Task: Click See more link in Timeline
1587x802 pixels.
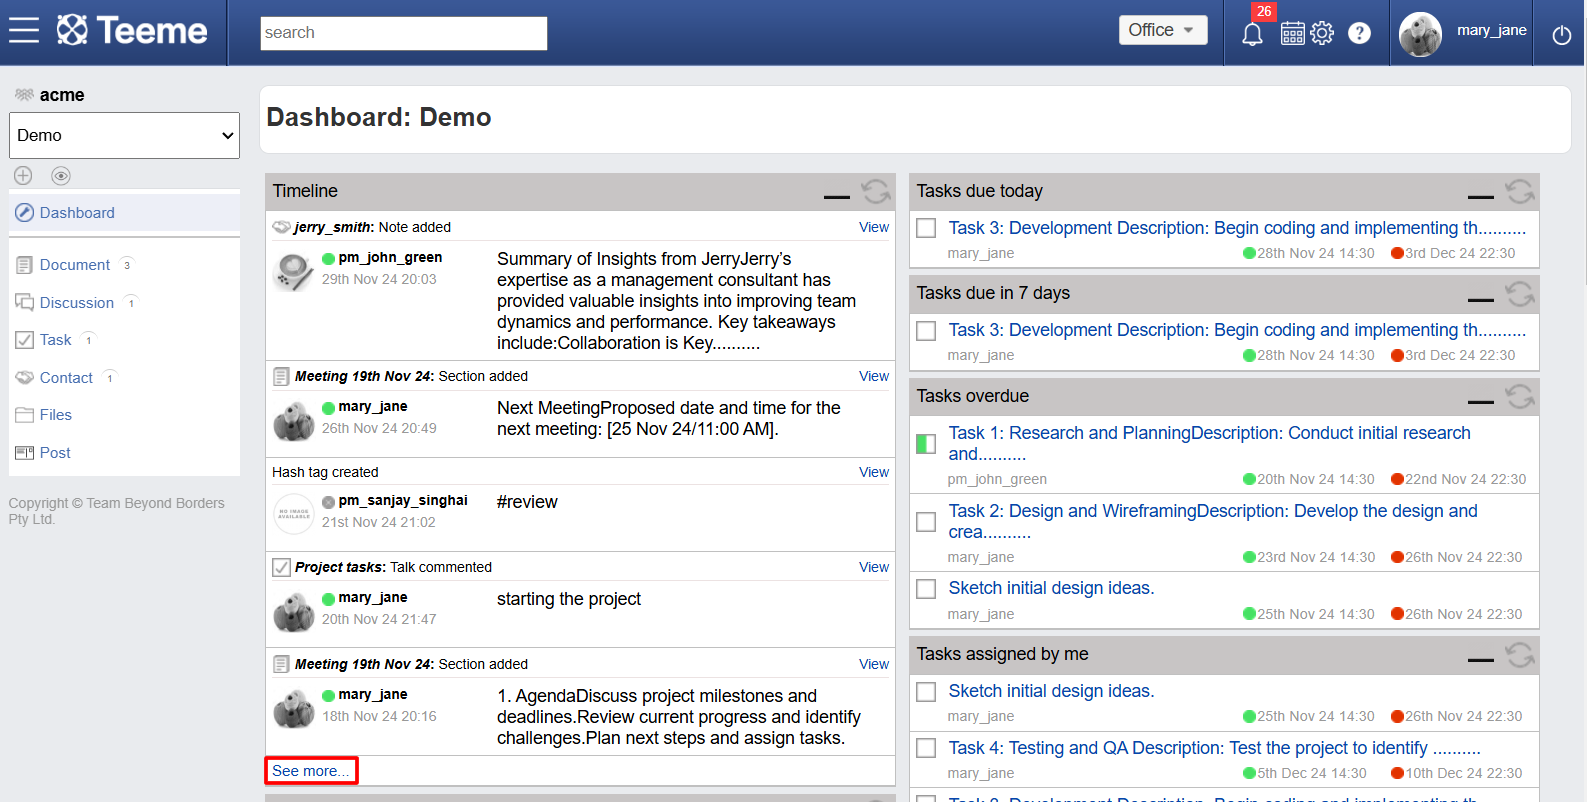Action: (x=311, y=771)
